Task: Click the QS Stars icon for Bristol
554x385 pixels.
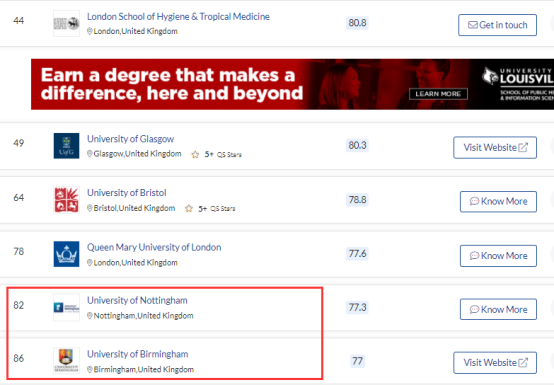Action: tap(189, 208)
